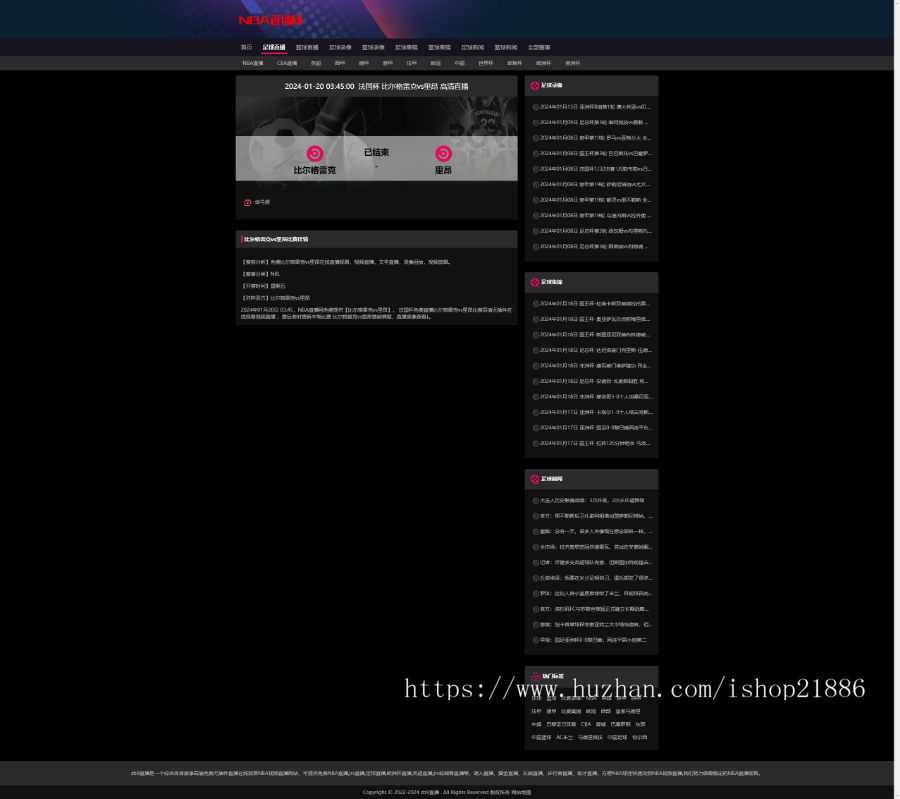Open 篮球集锦 from the main navigation

[x=439, y=48]
